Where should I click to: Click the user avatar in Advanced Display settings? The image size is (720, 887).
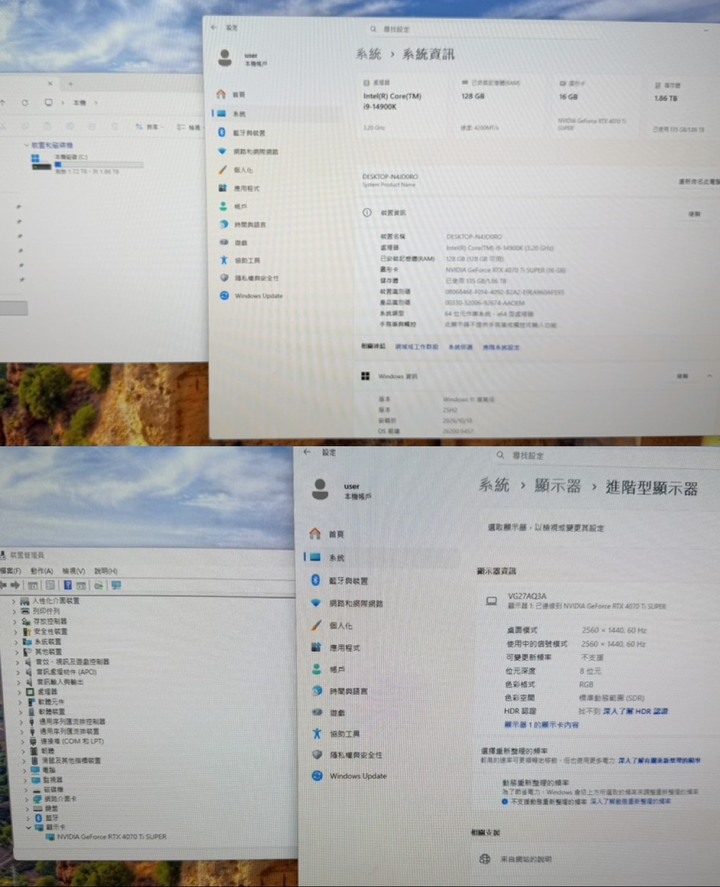[320, 490]
